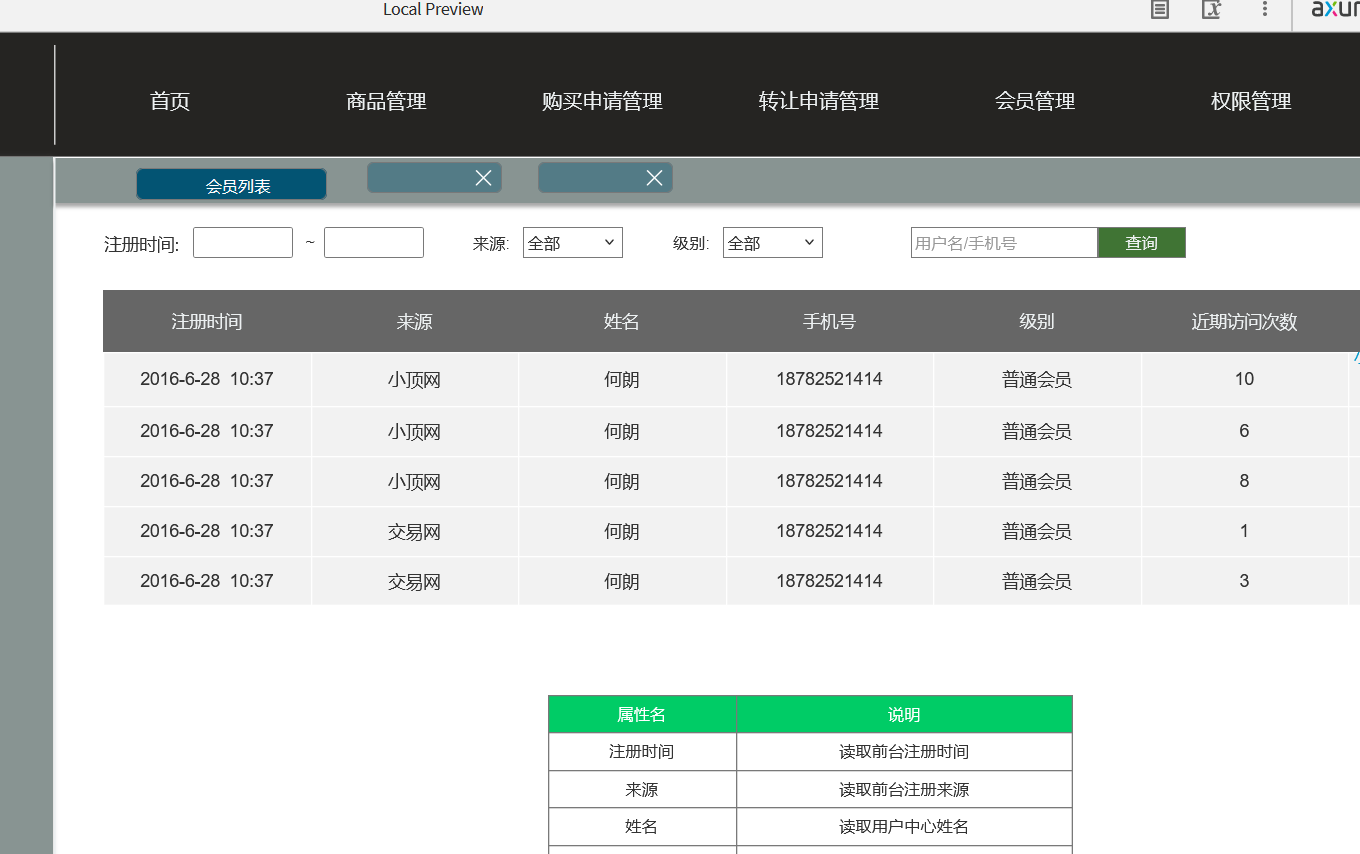Click the 姓名 column header in the member table
The width and height of the screenshot is (1360, 854).
click(x=622, y=321)
